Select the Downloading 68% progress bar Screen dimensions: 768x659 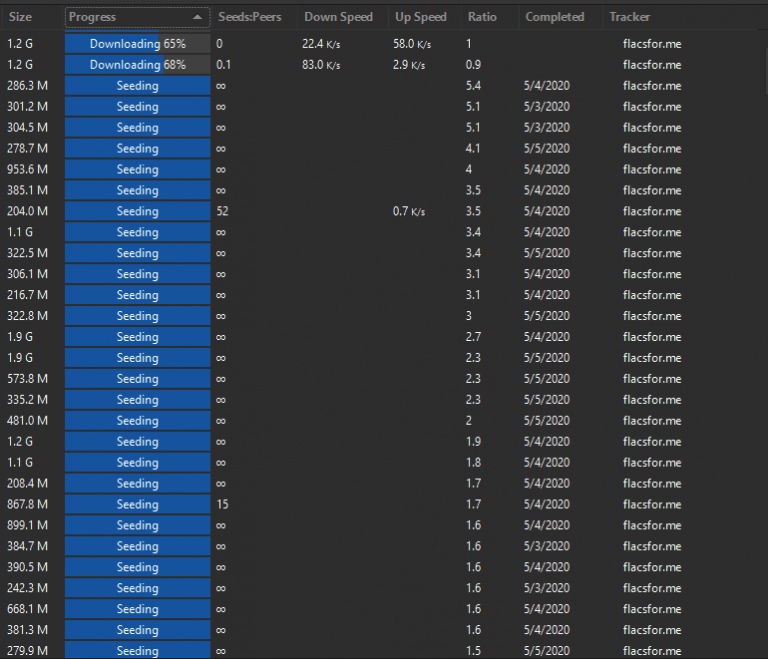coord(137,65)
